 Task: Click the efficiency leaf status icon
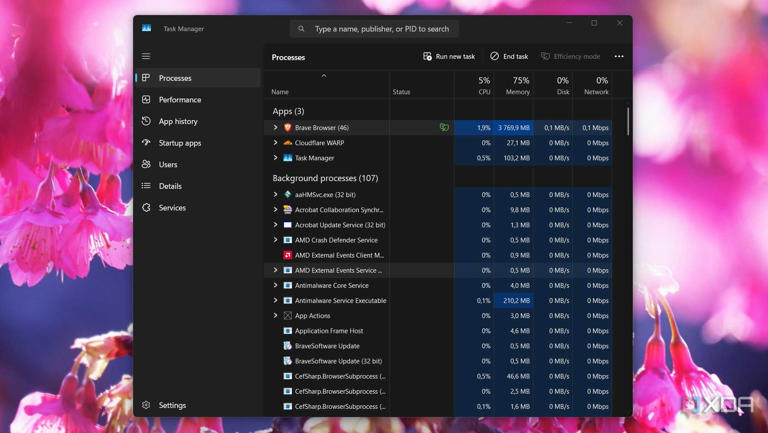click(x=444, y=128)
